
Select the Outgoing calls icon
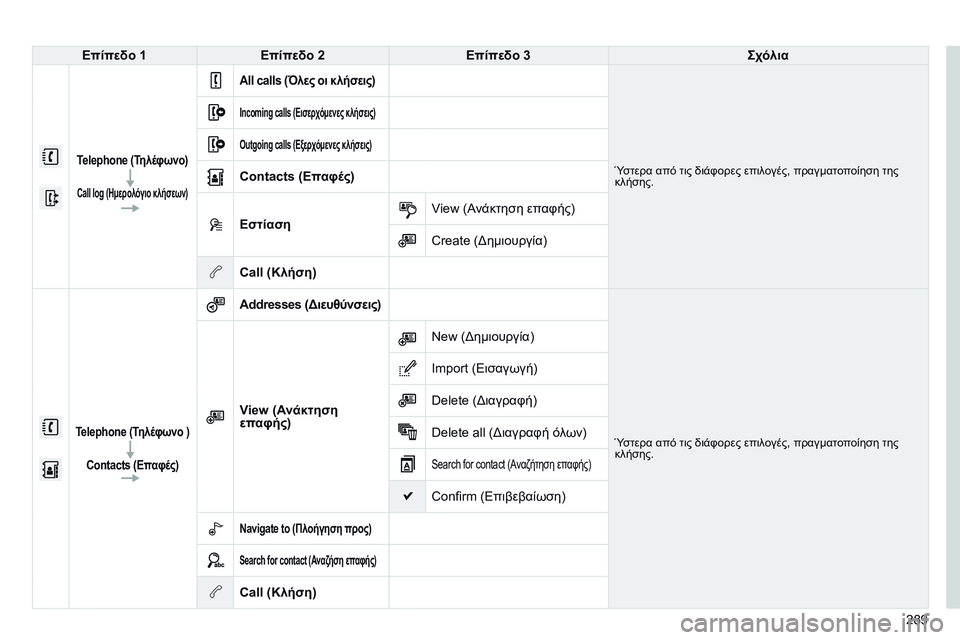point(216,145)
